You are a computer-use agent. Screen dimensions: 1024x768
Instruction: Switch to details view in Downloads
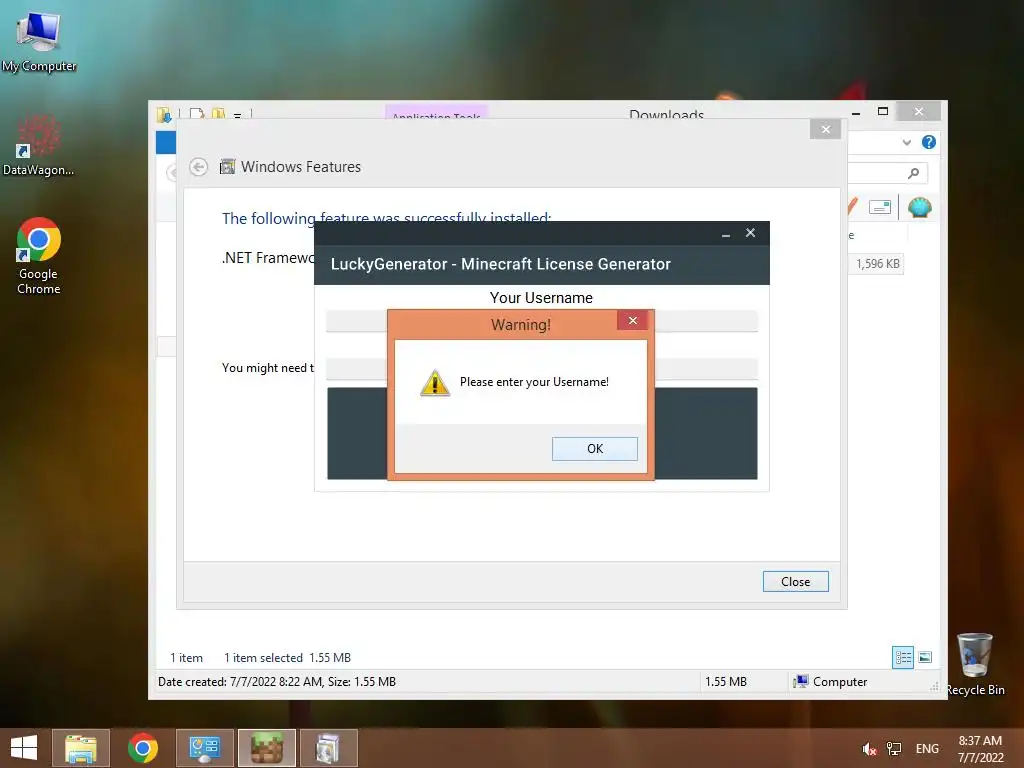click(903, 657)
